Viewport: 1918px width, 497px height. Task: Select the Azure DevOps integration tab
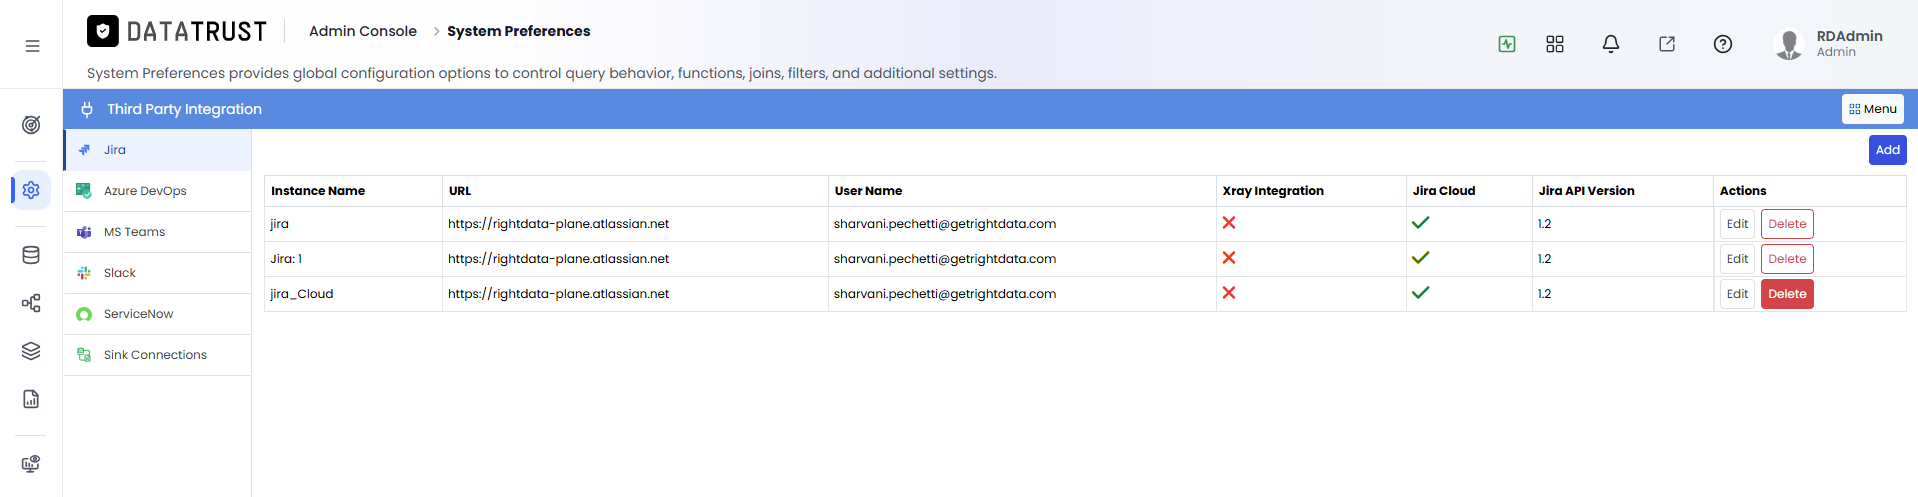coord(158,191)
